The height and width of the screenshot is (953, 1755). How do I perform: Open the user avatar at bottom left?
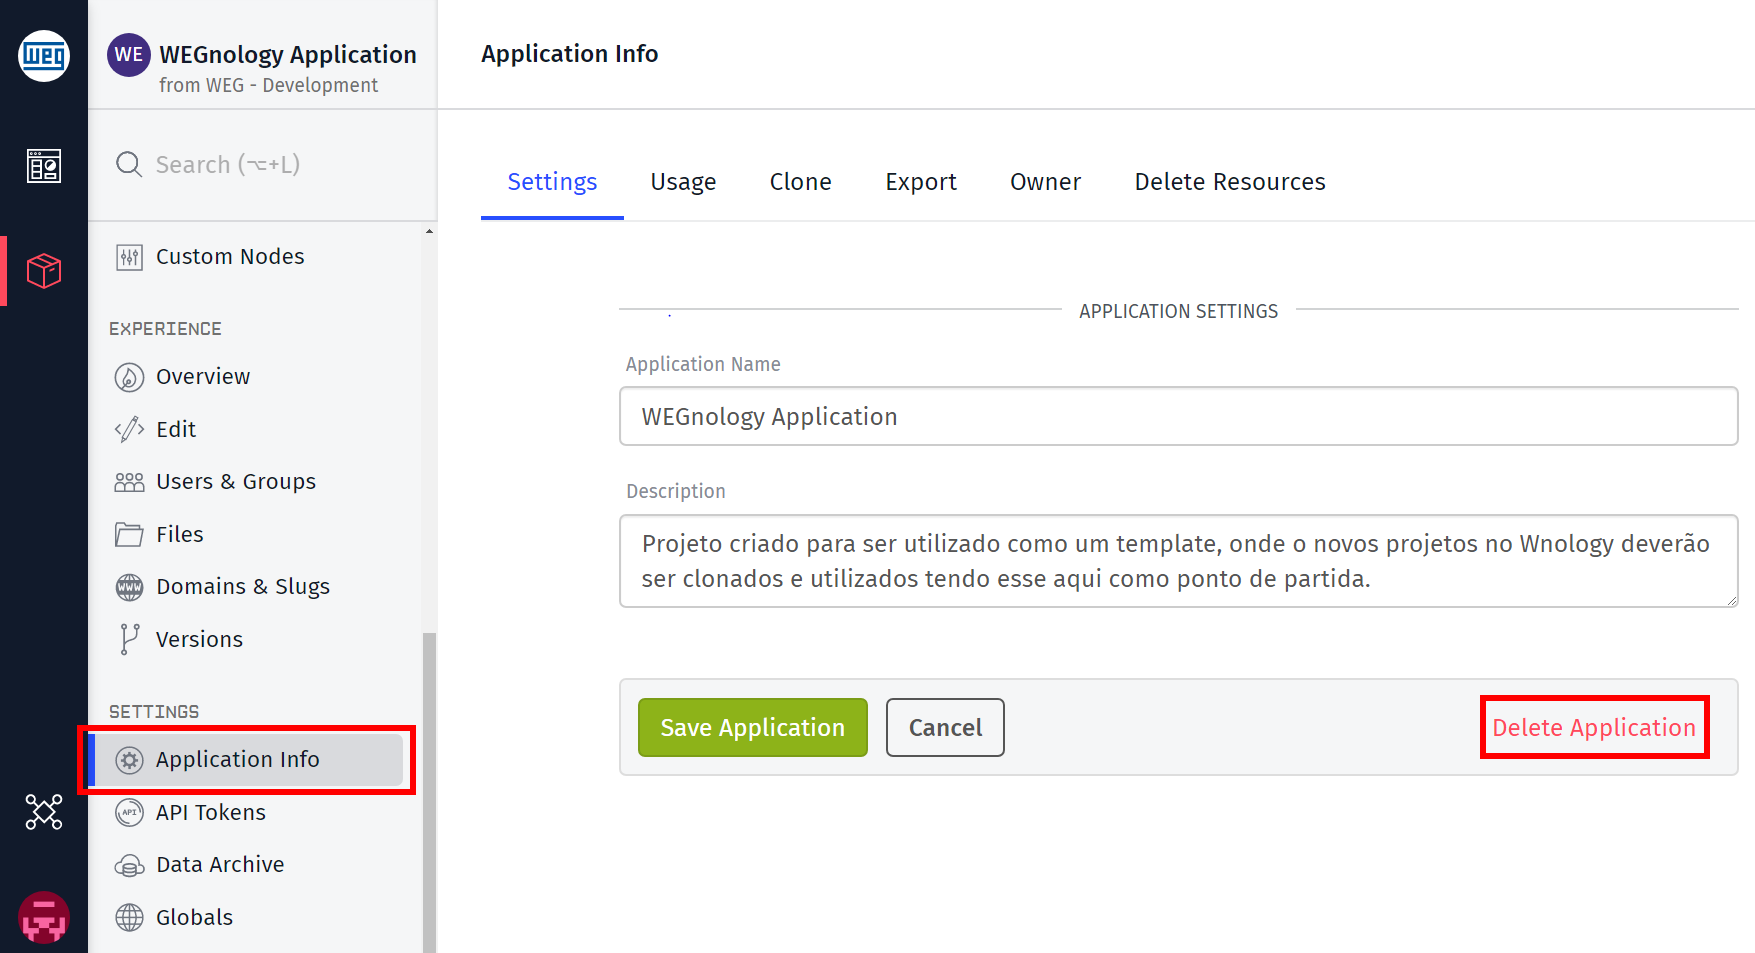(44, 917)
